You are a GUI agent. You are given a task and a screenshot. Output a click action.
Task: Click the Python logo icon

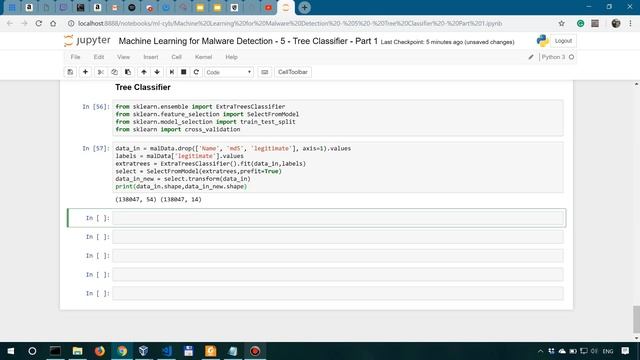click(542, 41)
